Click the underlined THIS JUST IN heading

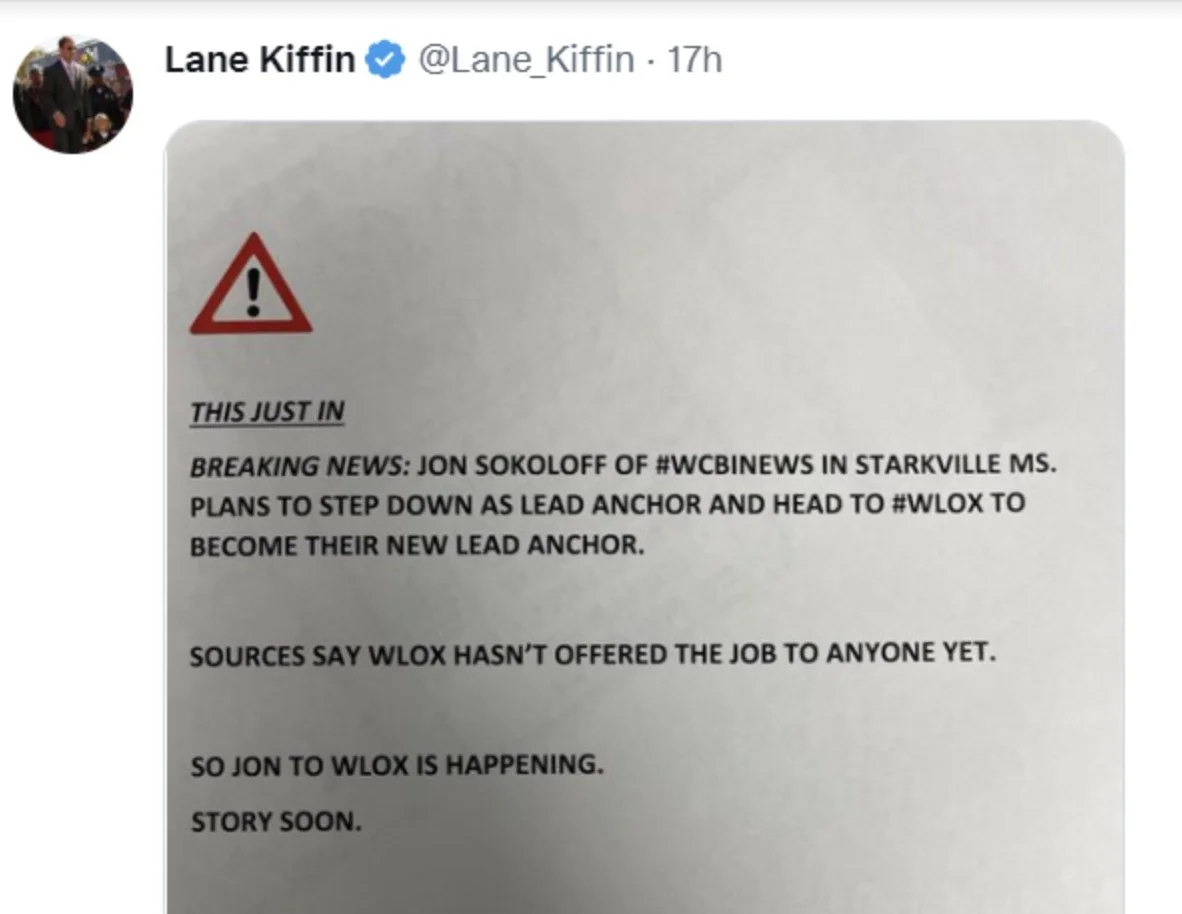(267, 413)
